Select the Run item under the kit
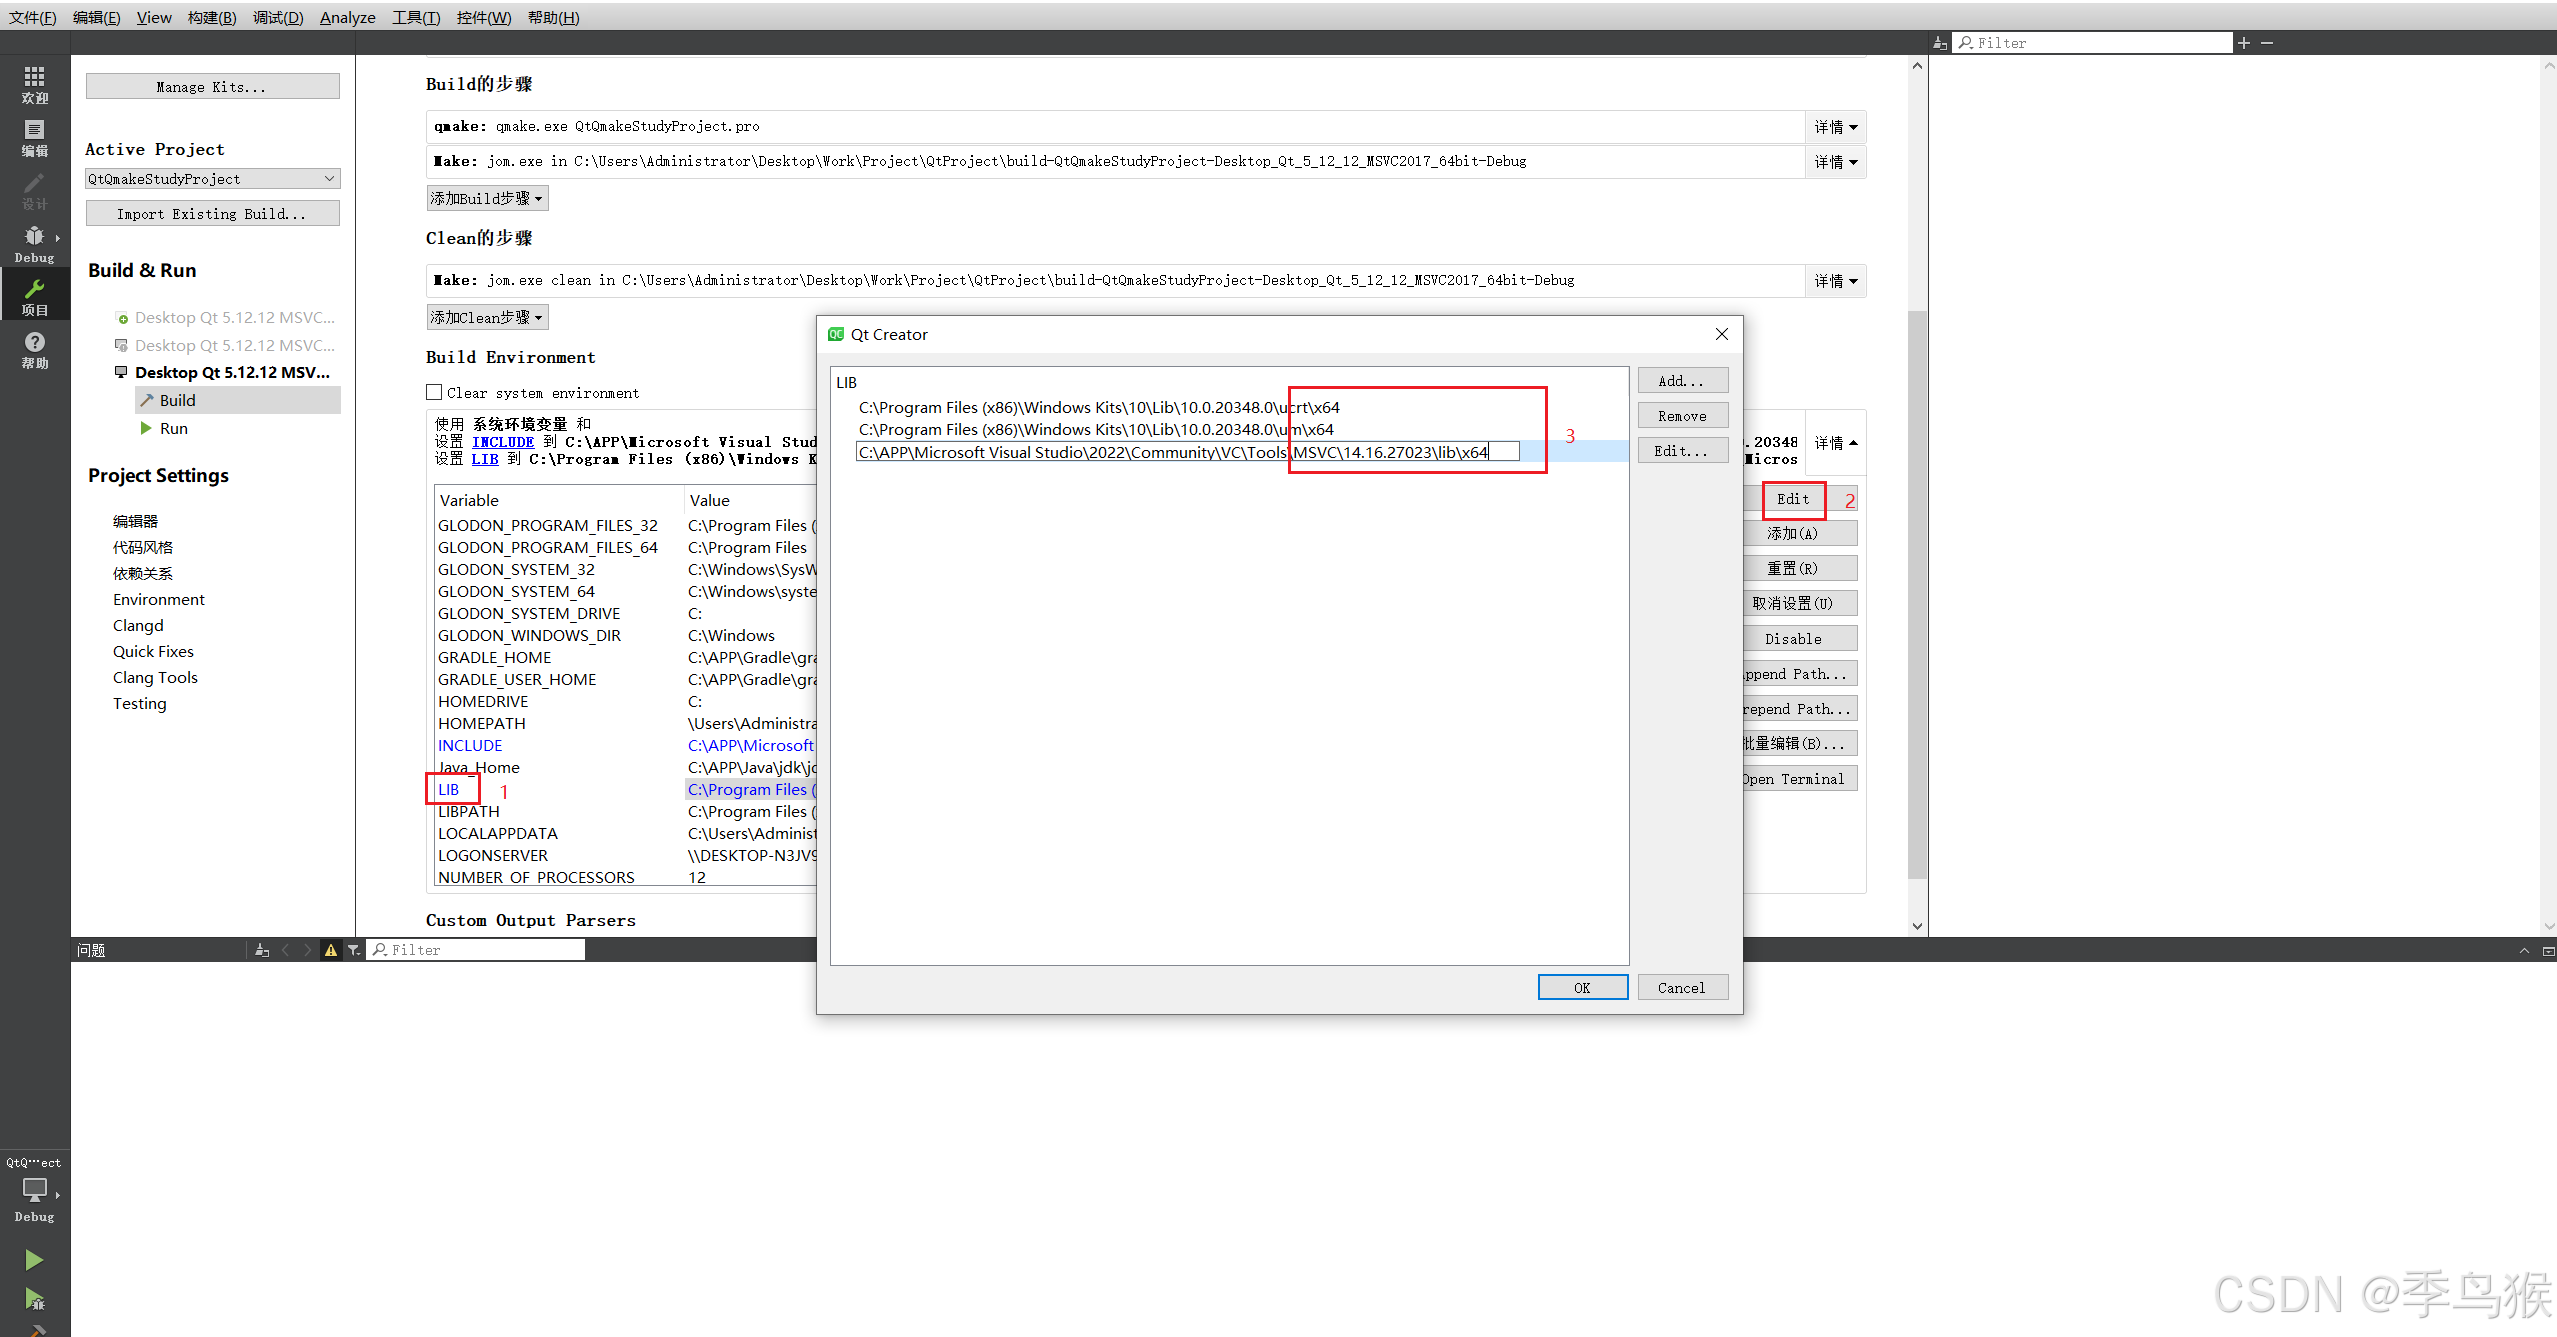 (173, 428)
